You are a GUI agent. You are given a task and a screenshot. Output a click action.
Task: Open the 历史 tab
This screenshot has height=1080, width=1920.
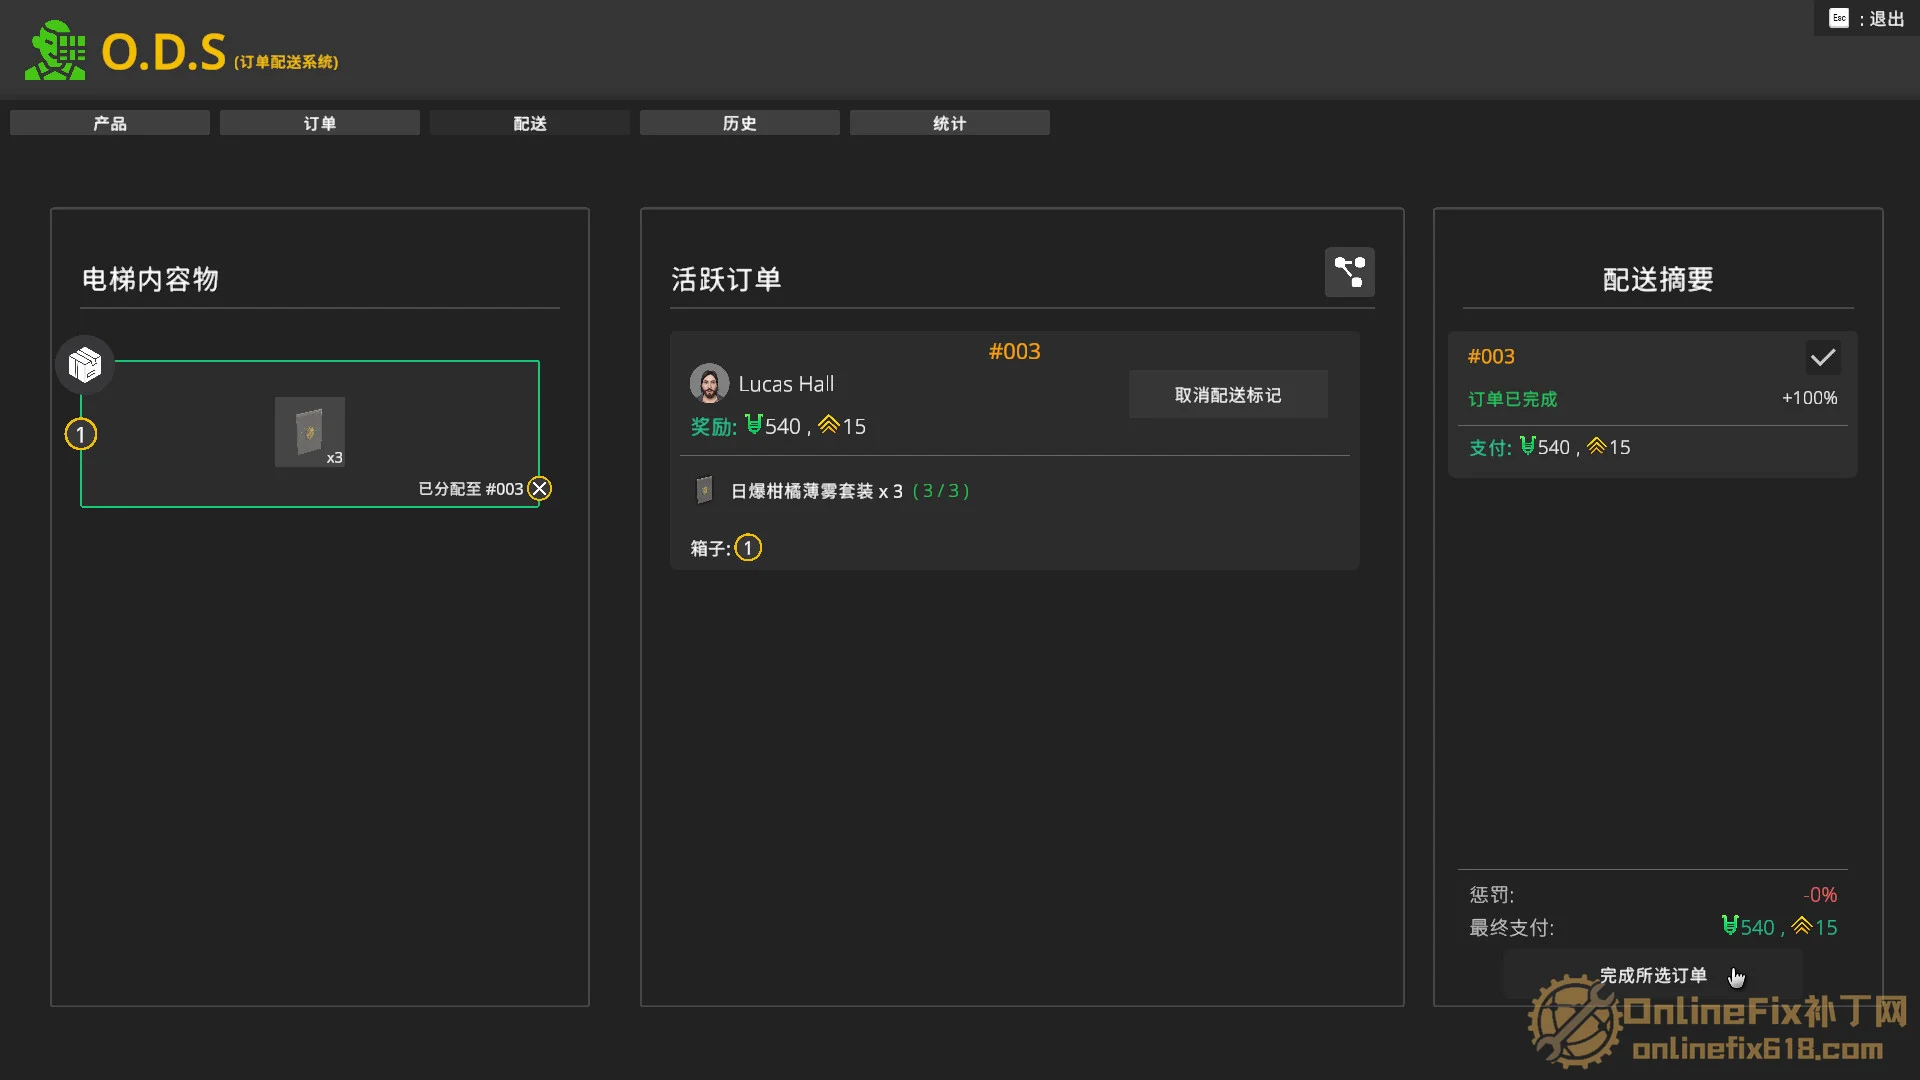tap(740, 123)
